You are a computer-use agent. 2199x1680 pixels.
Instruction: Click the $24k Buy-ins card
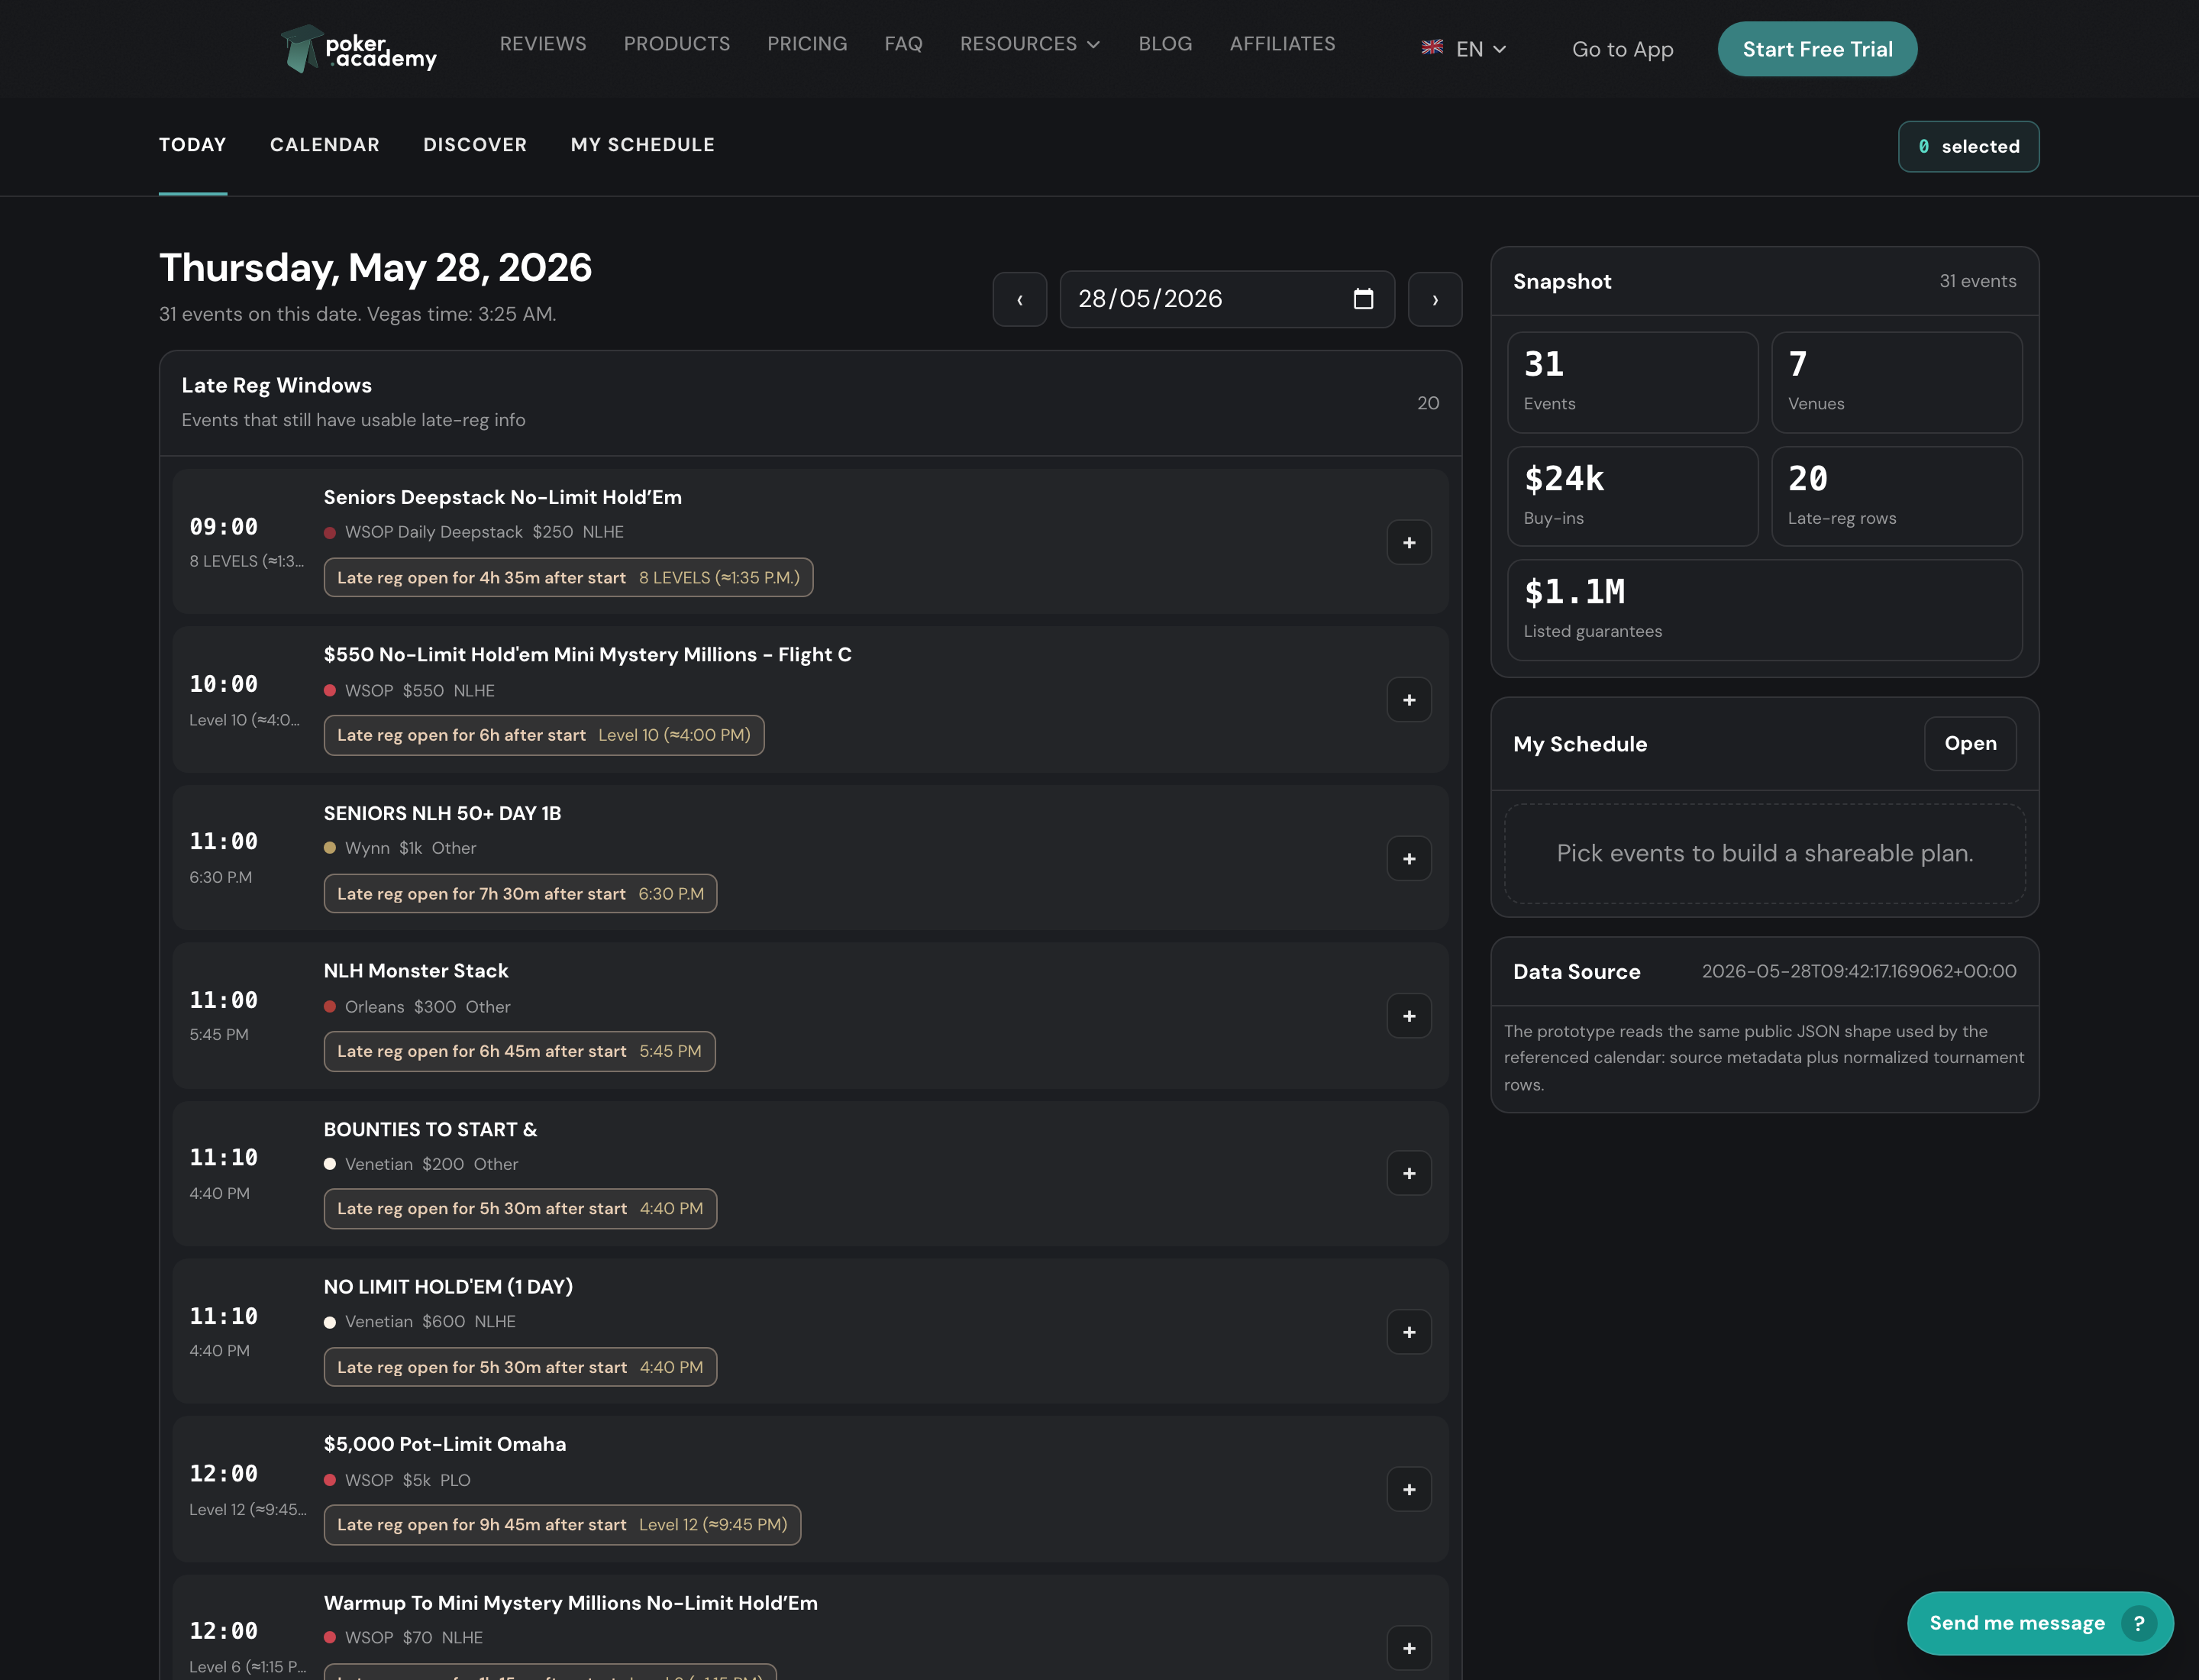[x=1632, y=496]
